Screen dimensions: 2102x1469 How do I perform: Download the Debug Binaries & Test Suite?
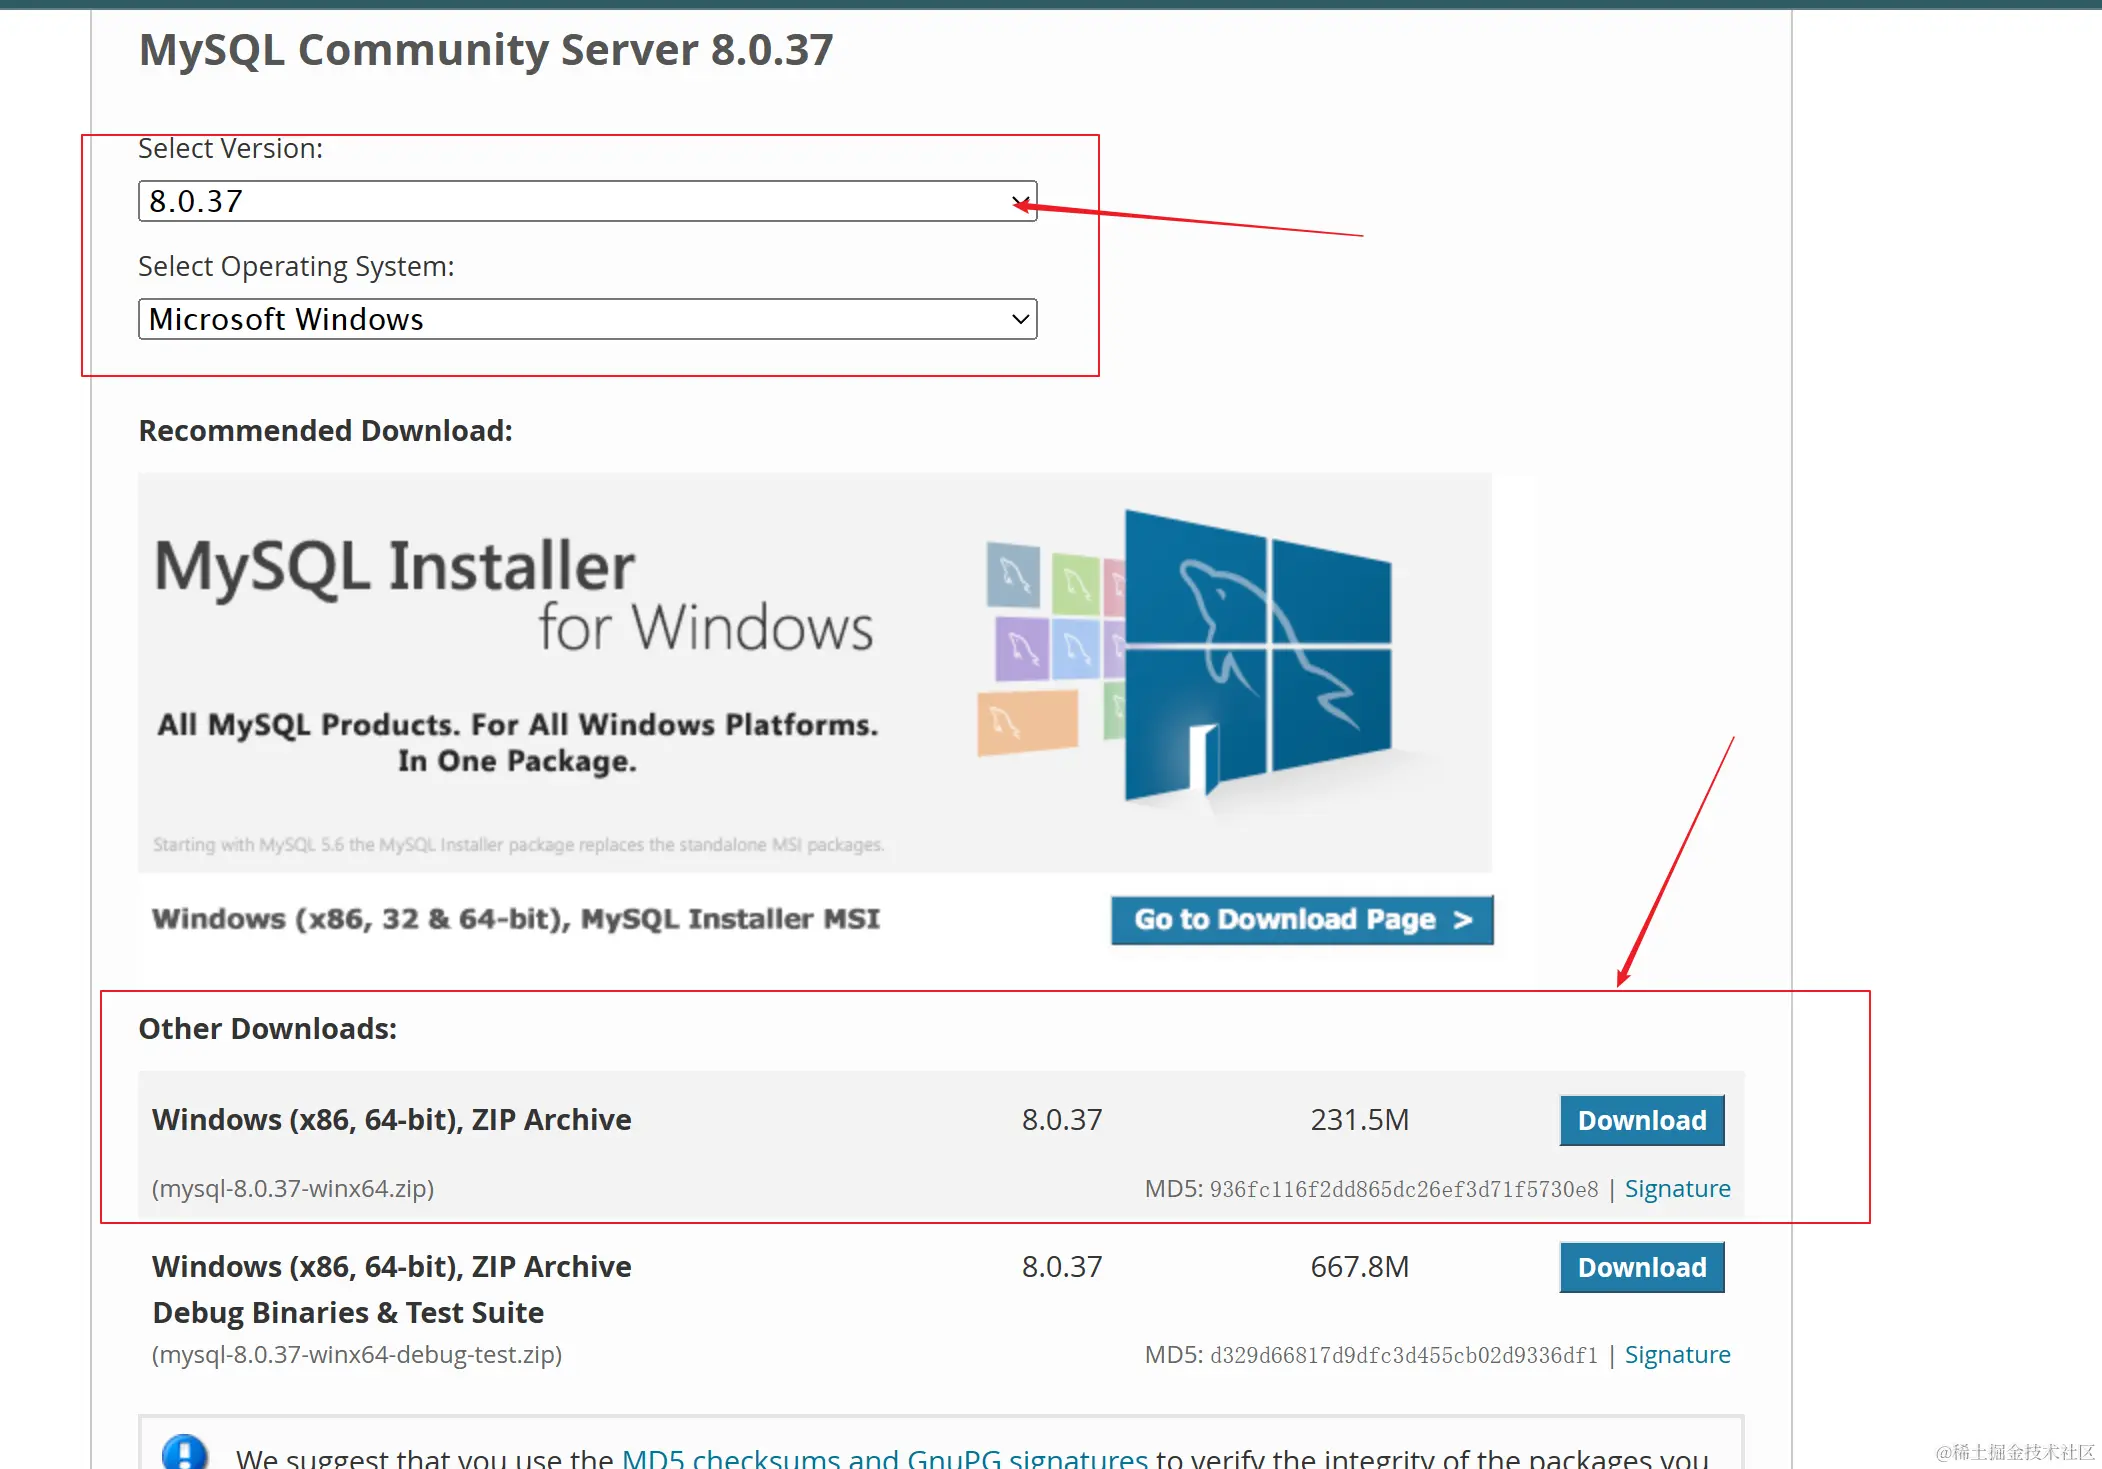pos(1641,1267)
